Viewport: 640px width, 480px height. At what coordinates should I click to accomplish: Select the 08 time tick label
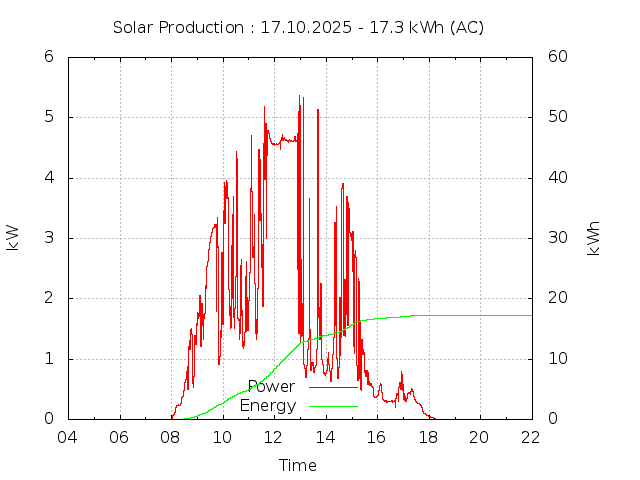(x=171, y=438)
